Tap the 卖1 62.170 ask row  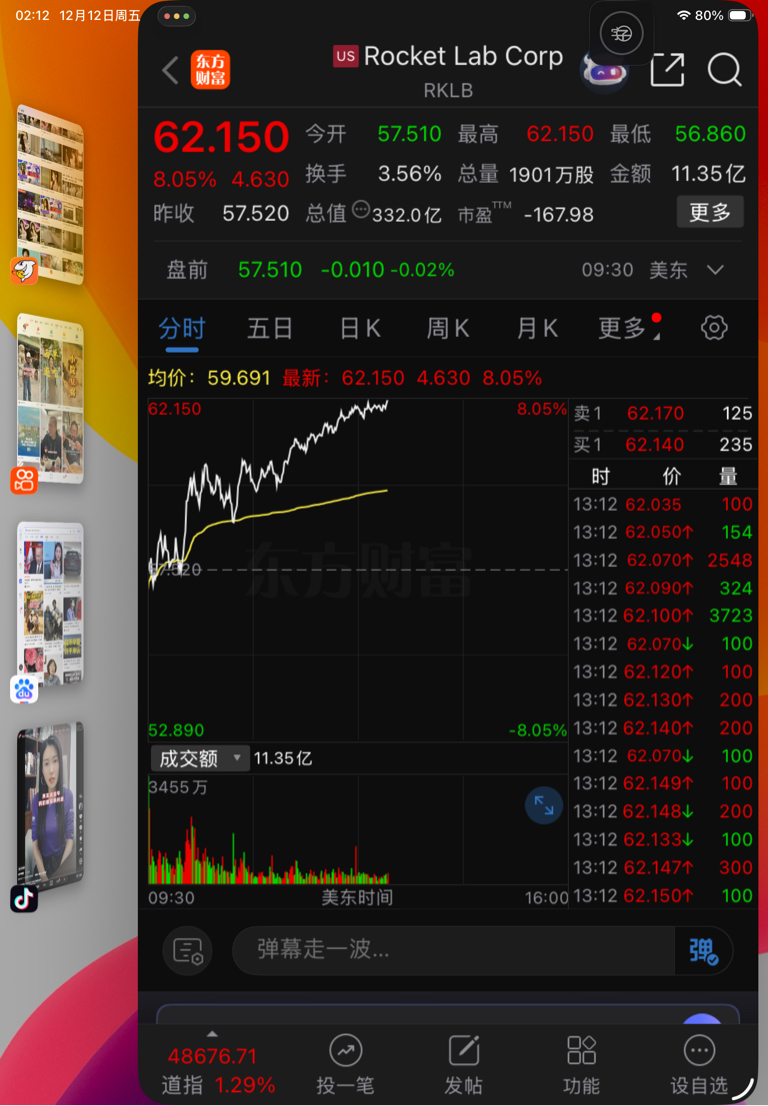[662, 413]
